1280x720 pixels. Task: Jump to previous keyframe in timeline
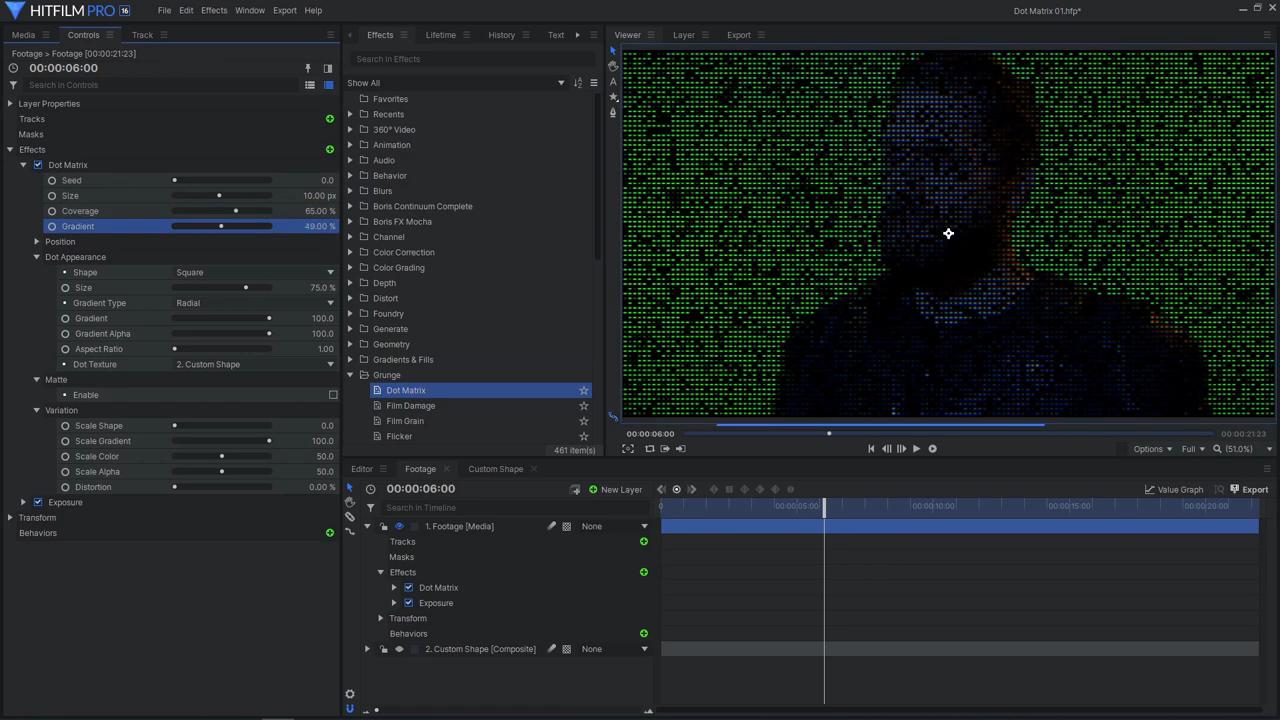click(x=661, y=490)
